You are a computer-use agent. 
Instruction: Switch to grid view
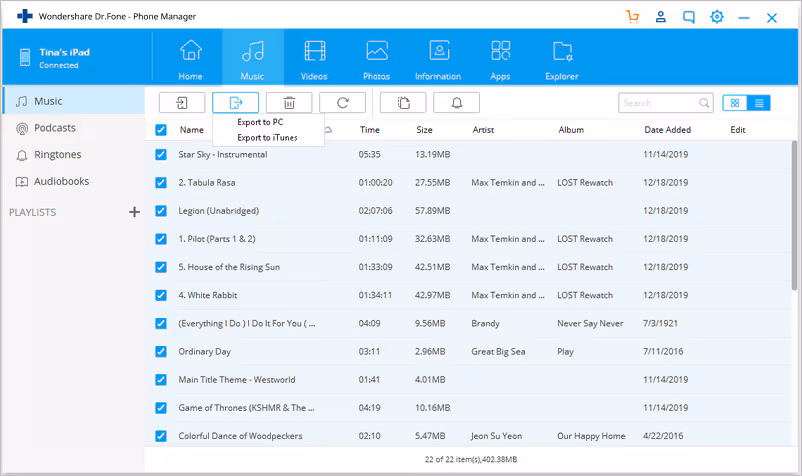[735, 103]
